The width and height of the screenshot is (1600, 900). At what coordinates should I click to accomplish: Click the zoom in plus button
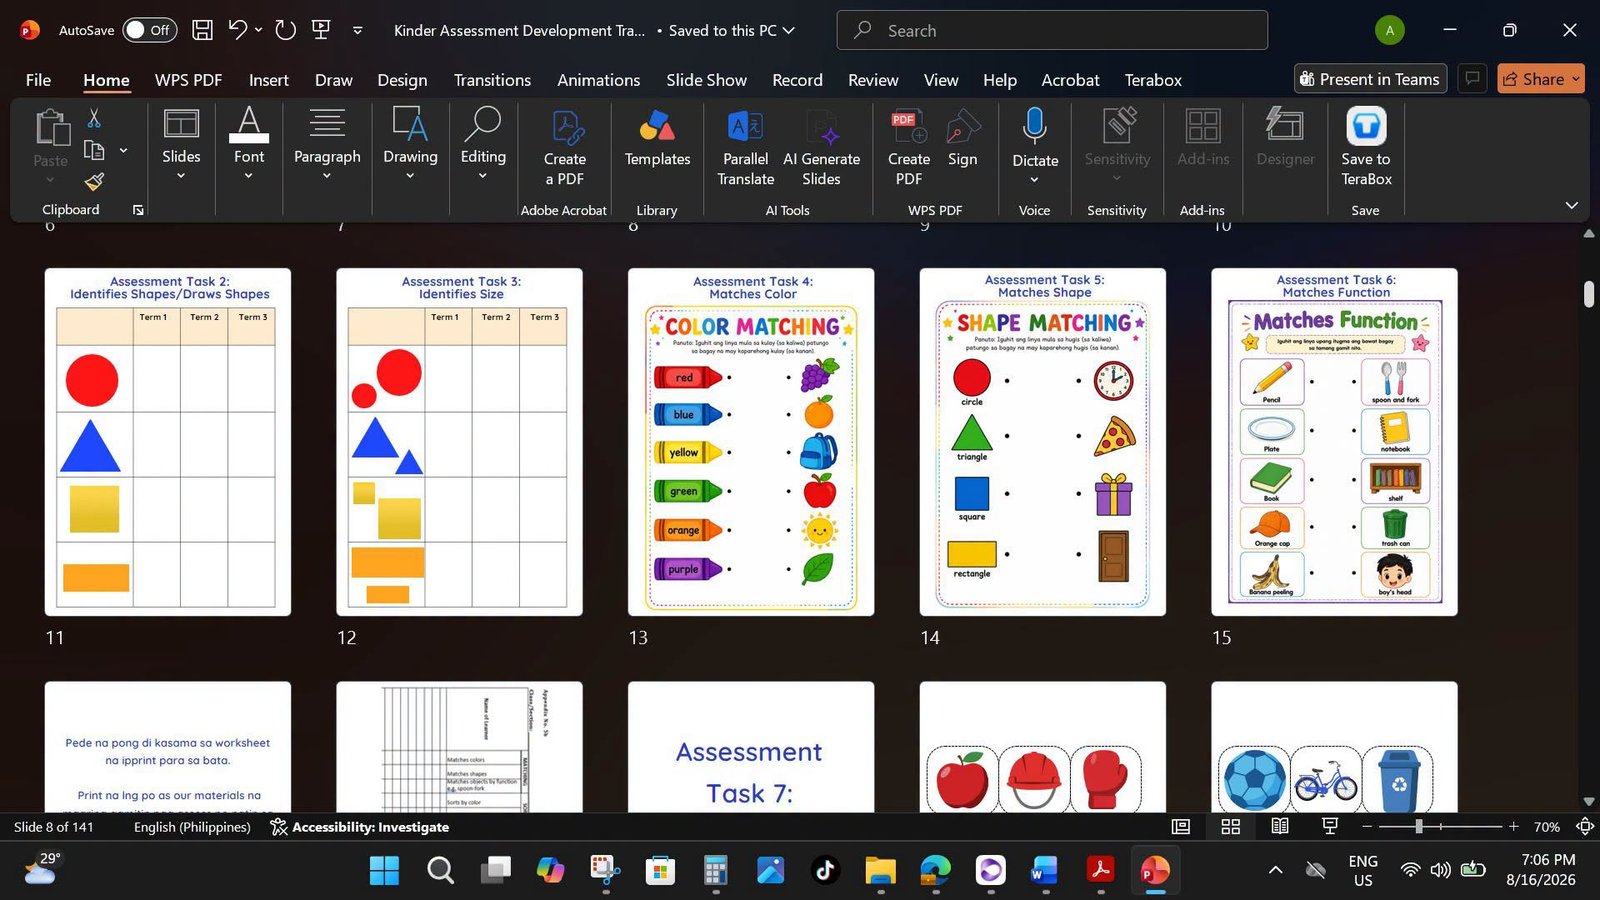(1514, 827)
